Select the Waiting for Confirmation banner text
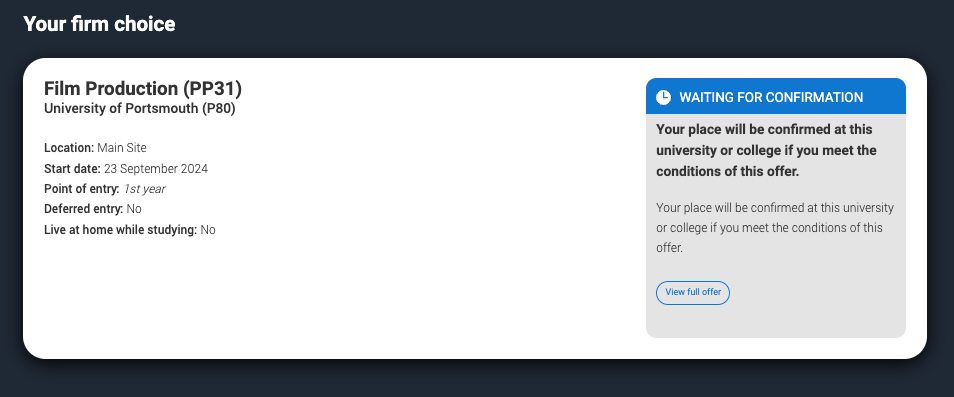The image size is (954, 397). pyautogui.click(x=771, y=97)
